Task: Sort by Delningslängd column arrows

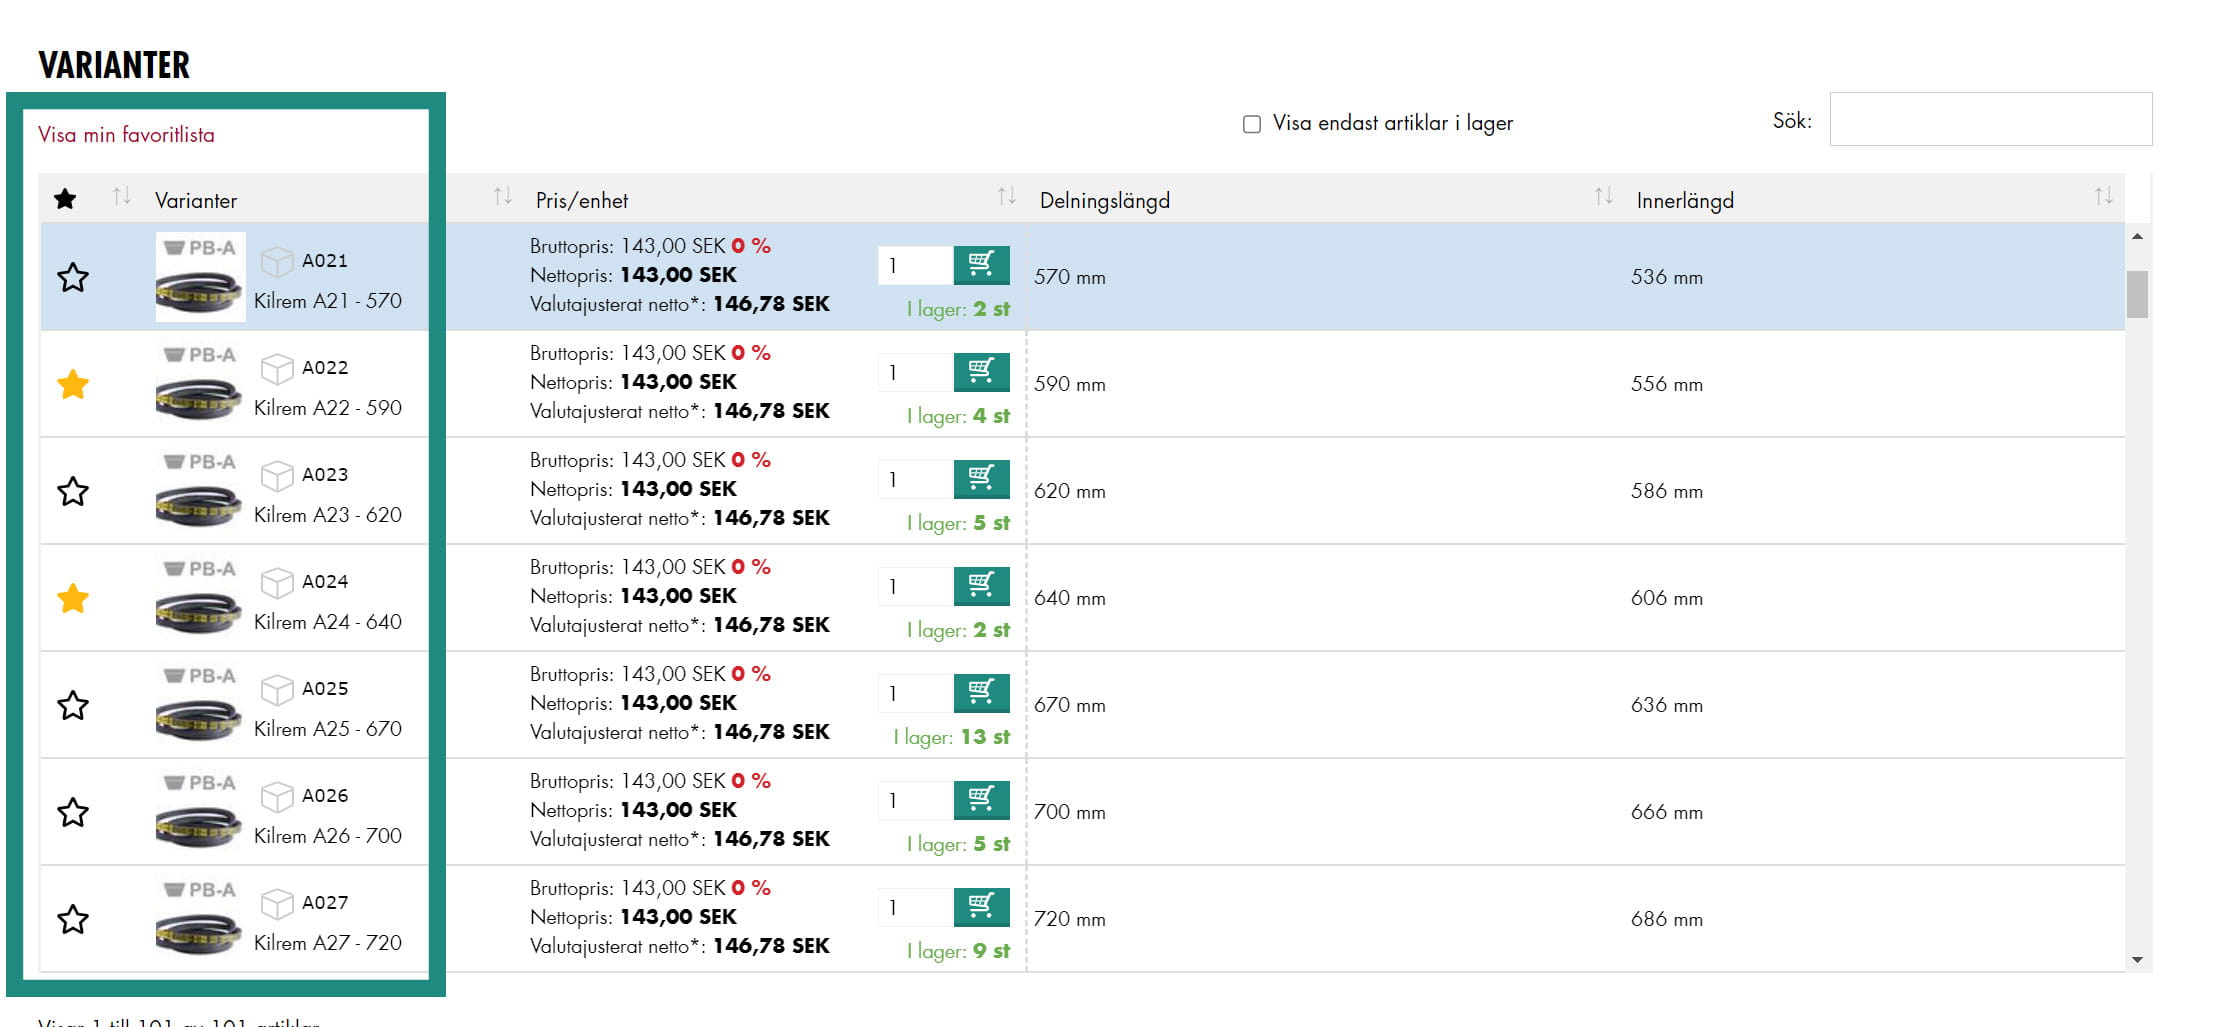Action: [x=1603, y=197]
